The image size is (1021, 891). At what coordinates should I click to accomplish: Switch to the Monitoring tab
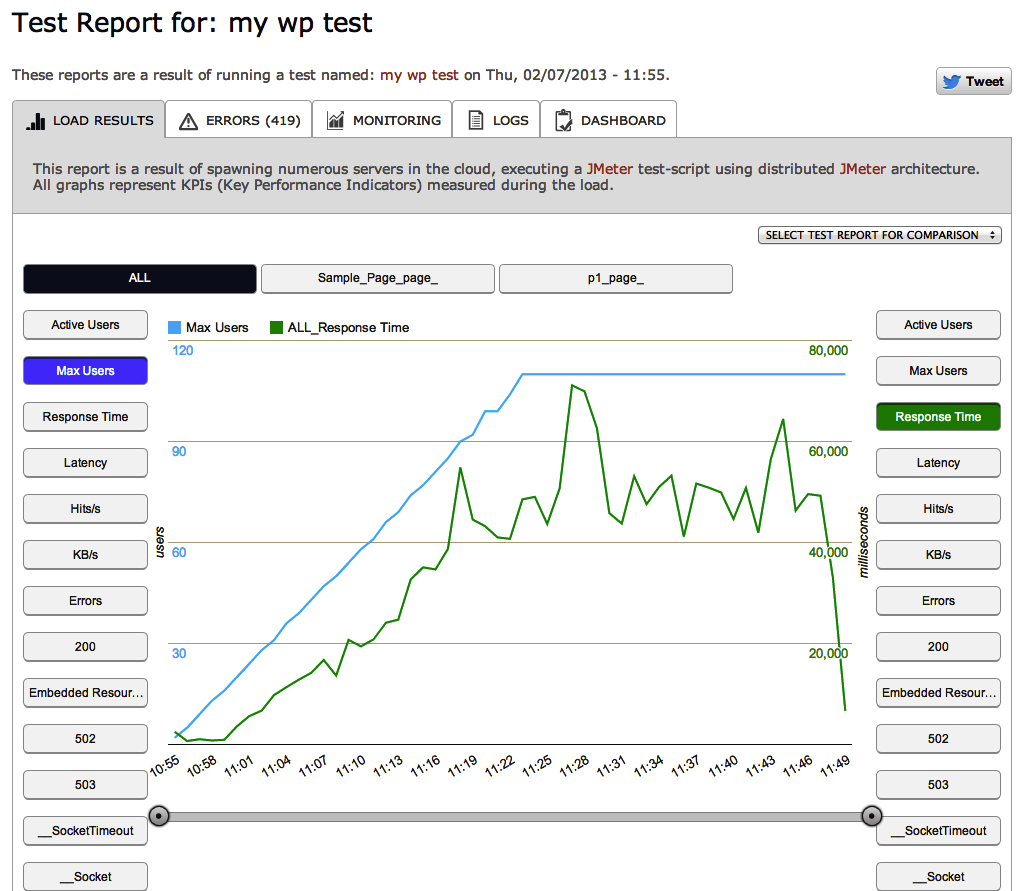click(382, 120)
